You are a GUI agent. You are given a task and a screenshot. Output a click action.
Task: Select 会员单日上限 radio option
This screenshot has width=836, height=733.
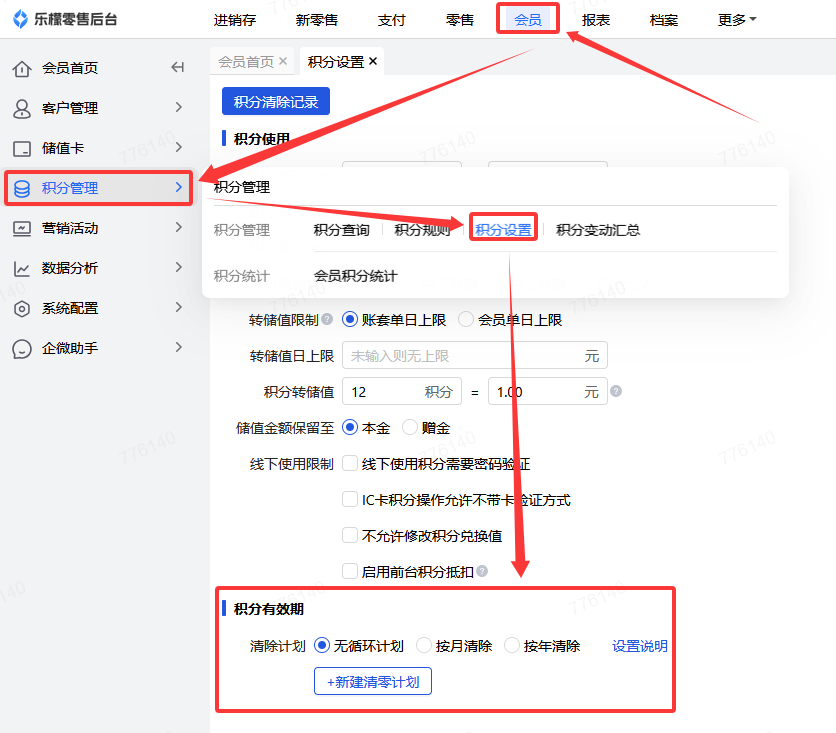(465, 319)
